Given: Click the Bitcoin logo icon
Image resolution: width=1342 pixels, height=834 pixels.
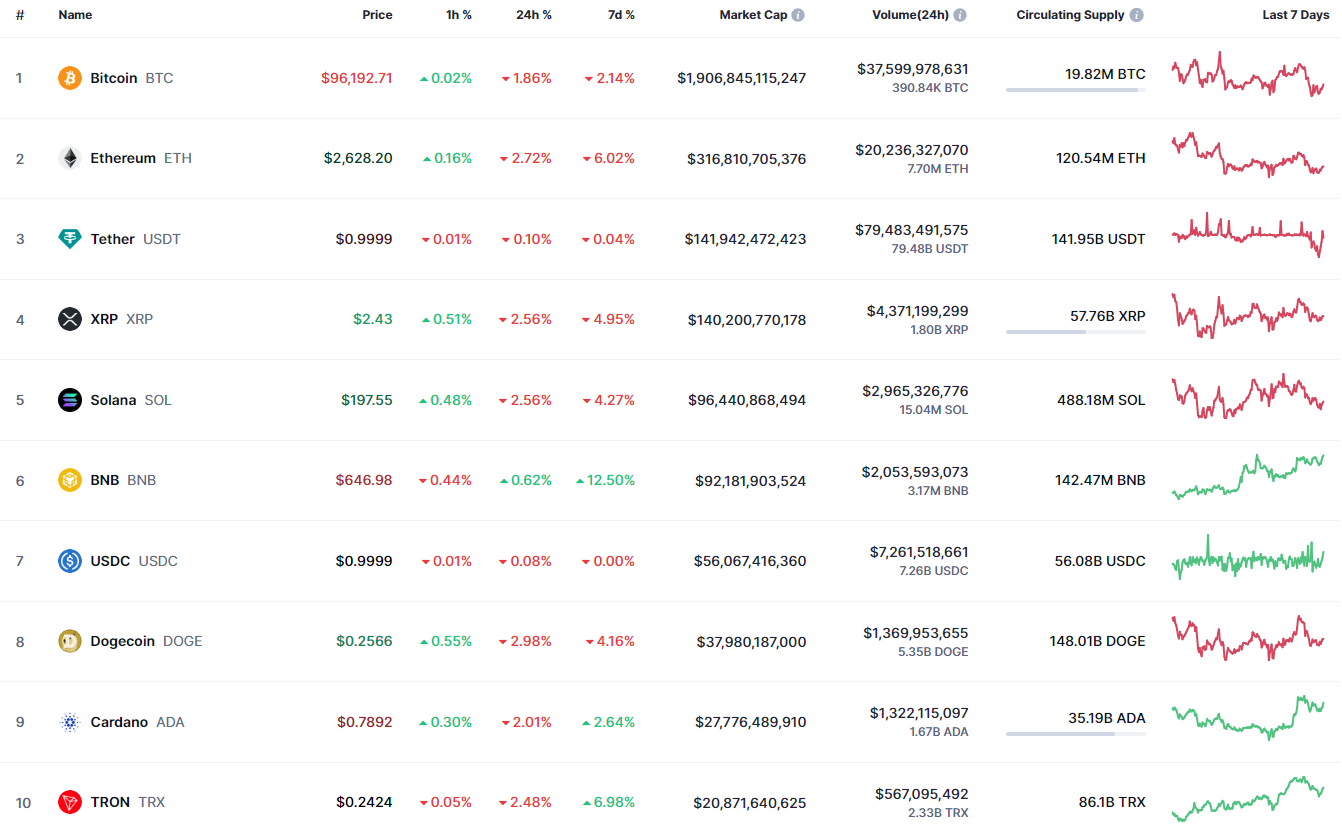Looking at the screenshot, I should [x=70, y=78].
